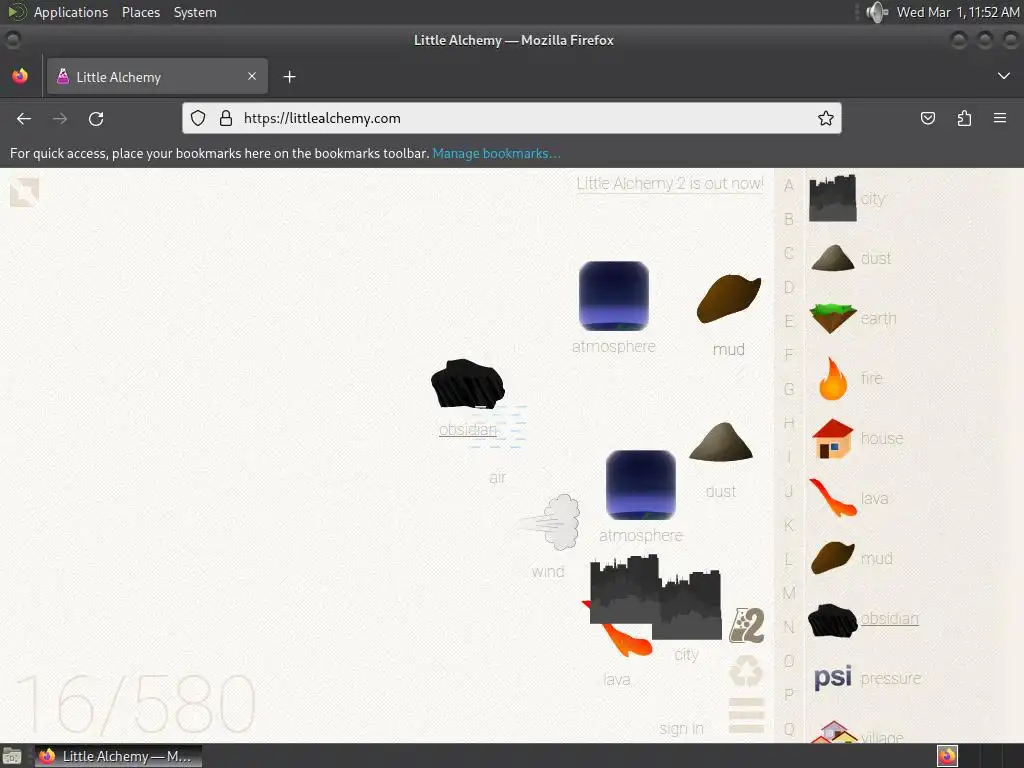Close the Little Alchemy tab
The height and width of the screenshot is (768, 1024).
(252, 76)
